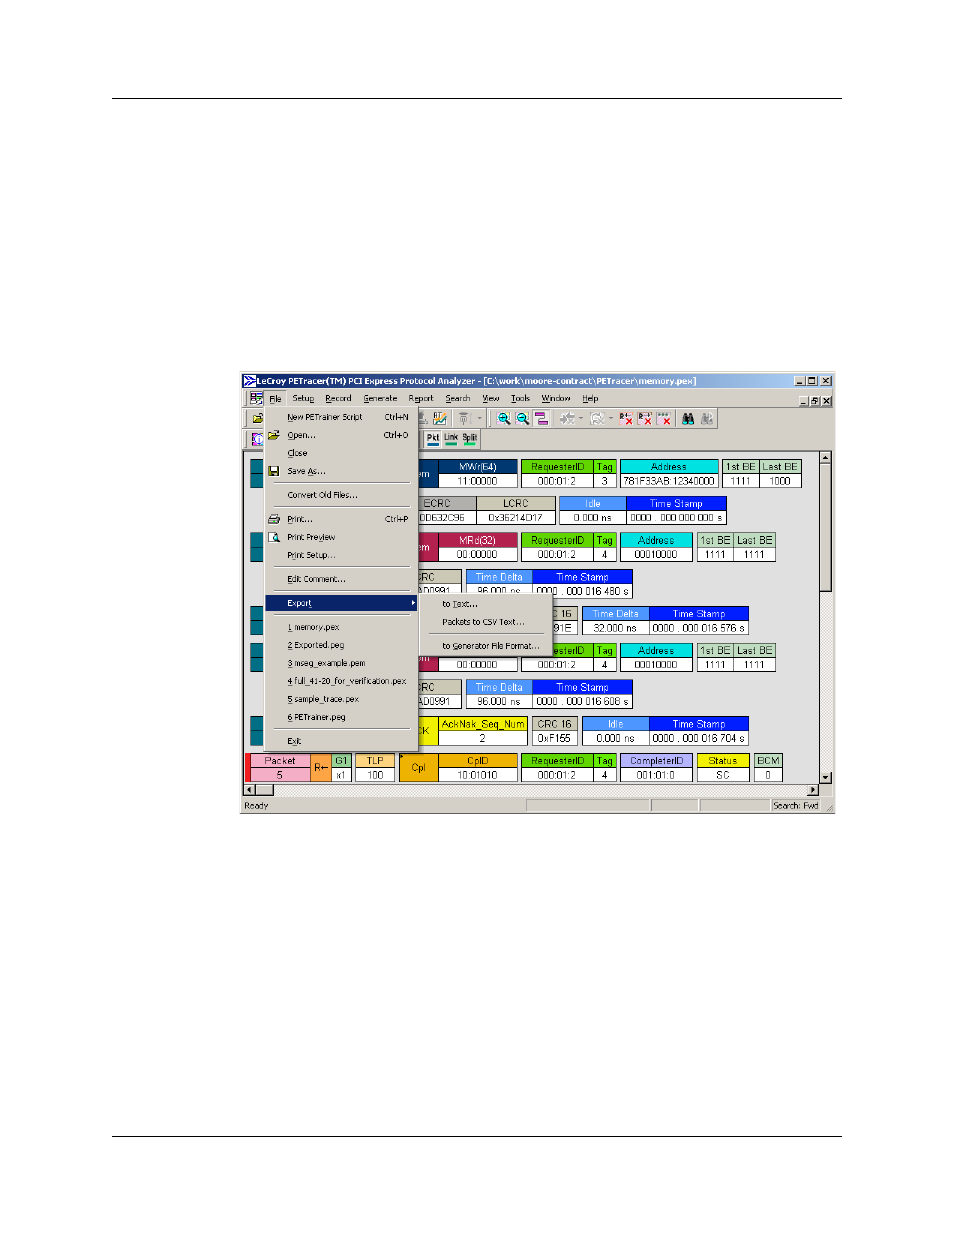This screenshot has width=954, height=1235.
Task: Click the Print printer icon
Action: (275, 518)
